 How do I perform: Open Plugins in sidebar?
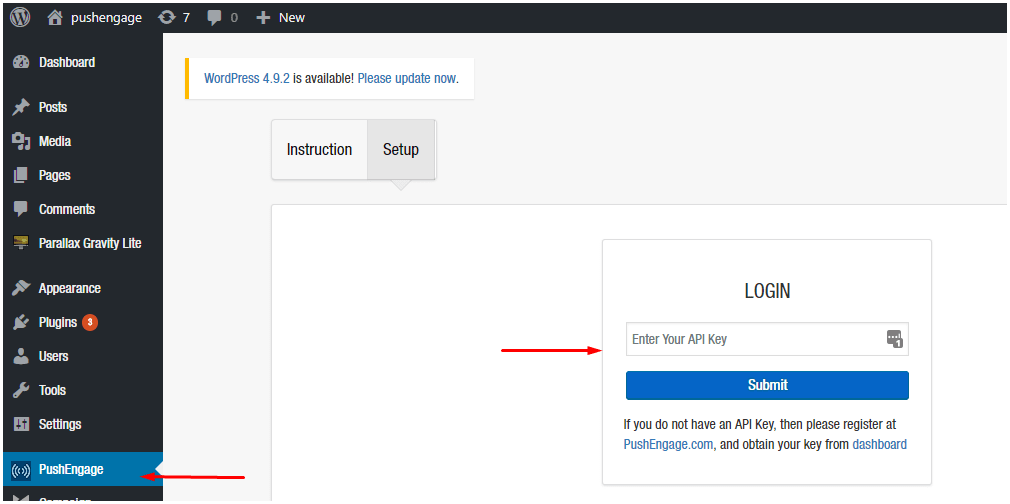coord(58,322)
